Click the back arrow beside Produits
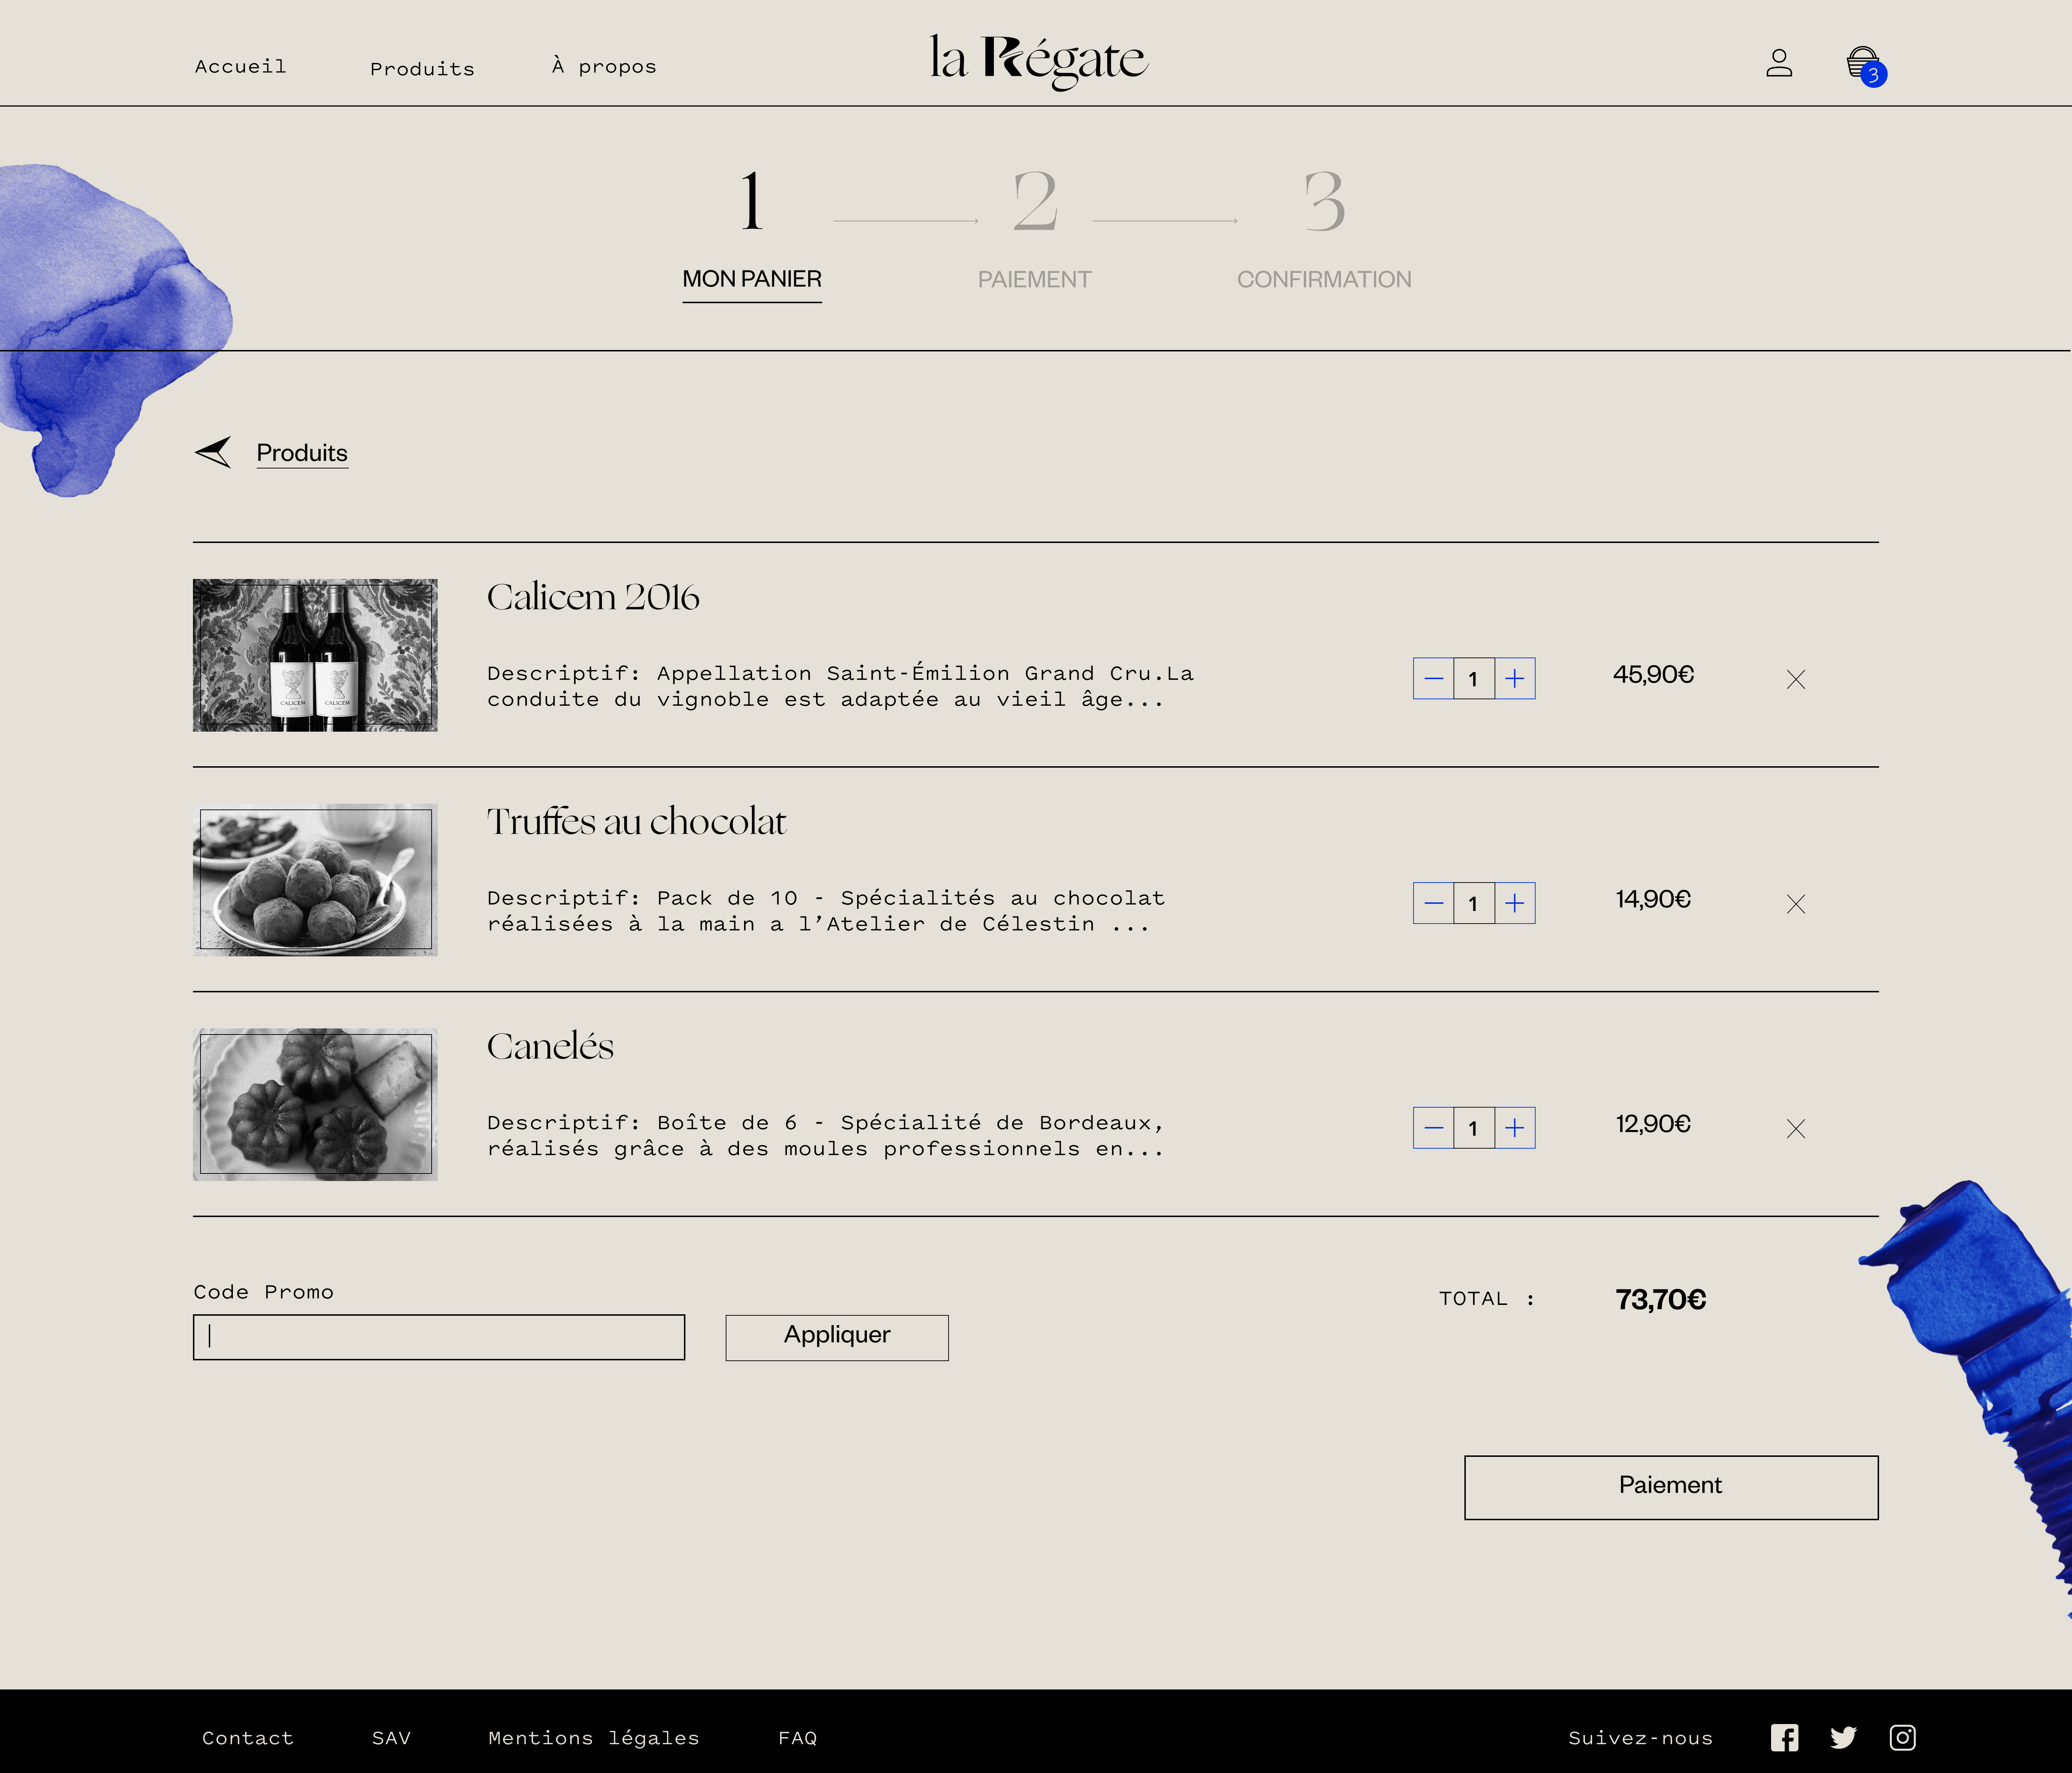The height and width of the screenshot is (1773, 2072). tap(213, 452)
